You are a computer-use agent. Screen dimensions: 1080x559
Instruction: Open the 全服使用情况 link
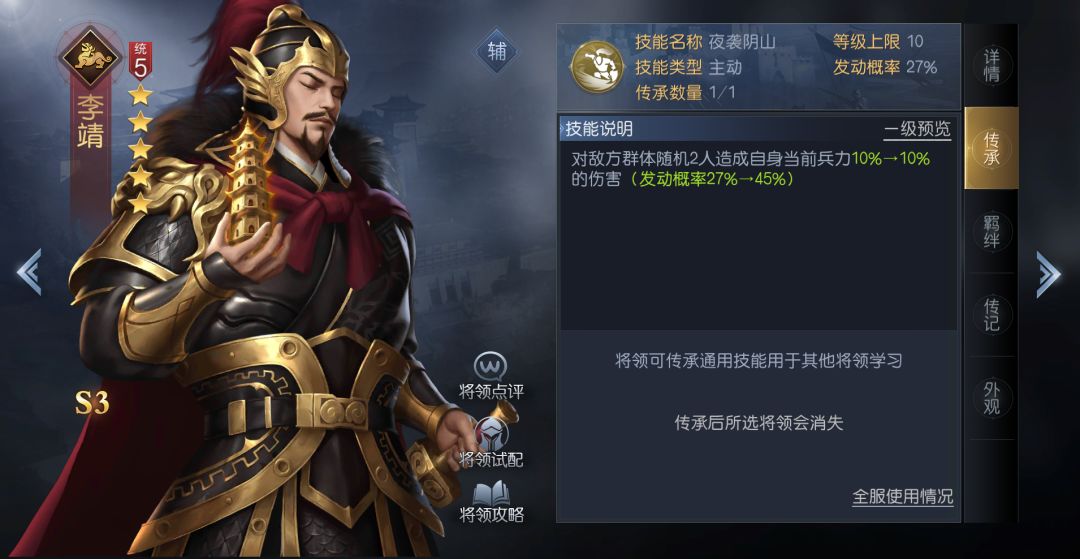(902, 496)
